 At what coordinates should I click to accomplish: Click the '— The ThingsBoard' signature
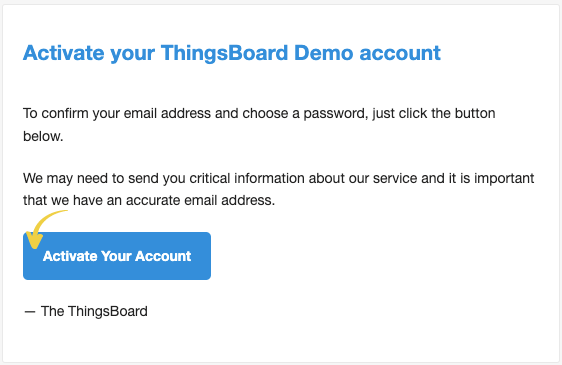tap(86, 311)
